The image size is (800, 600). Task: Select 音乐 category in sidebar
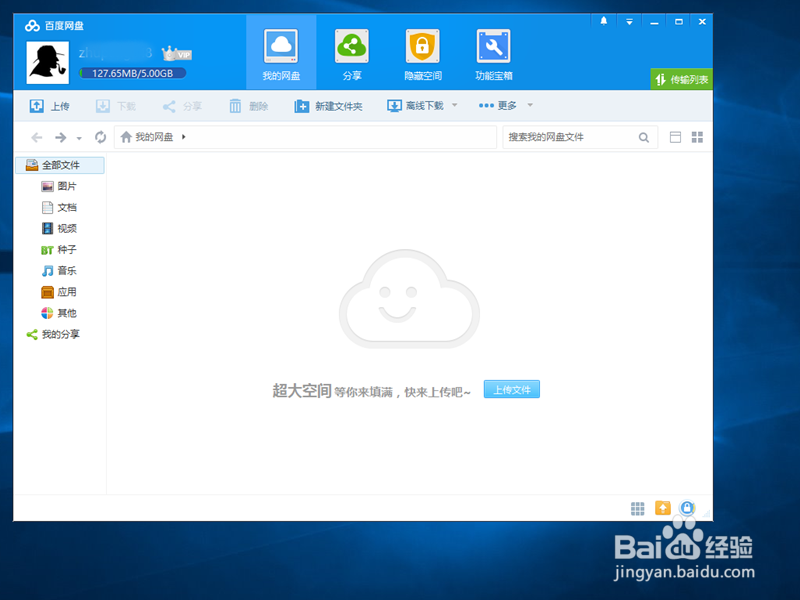[x=59, y=271]
